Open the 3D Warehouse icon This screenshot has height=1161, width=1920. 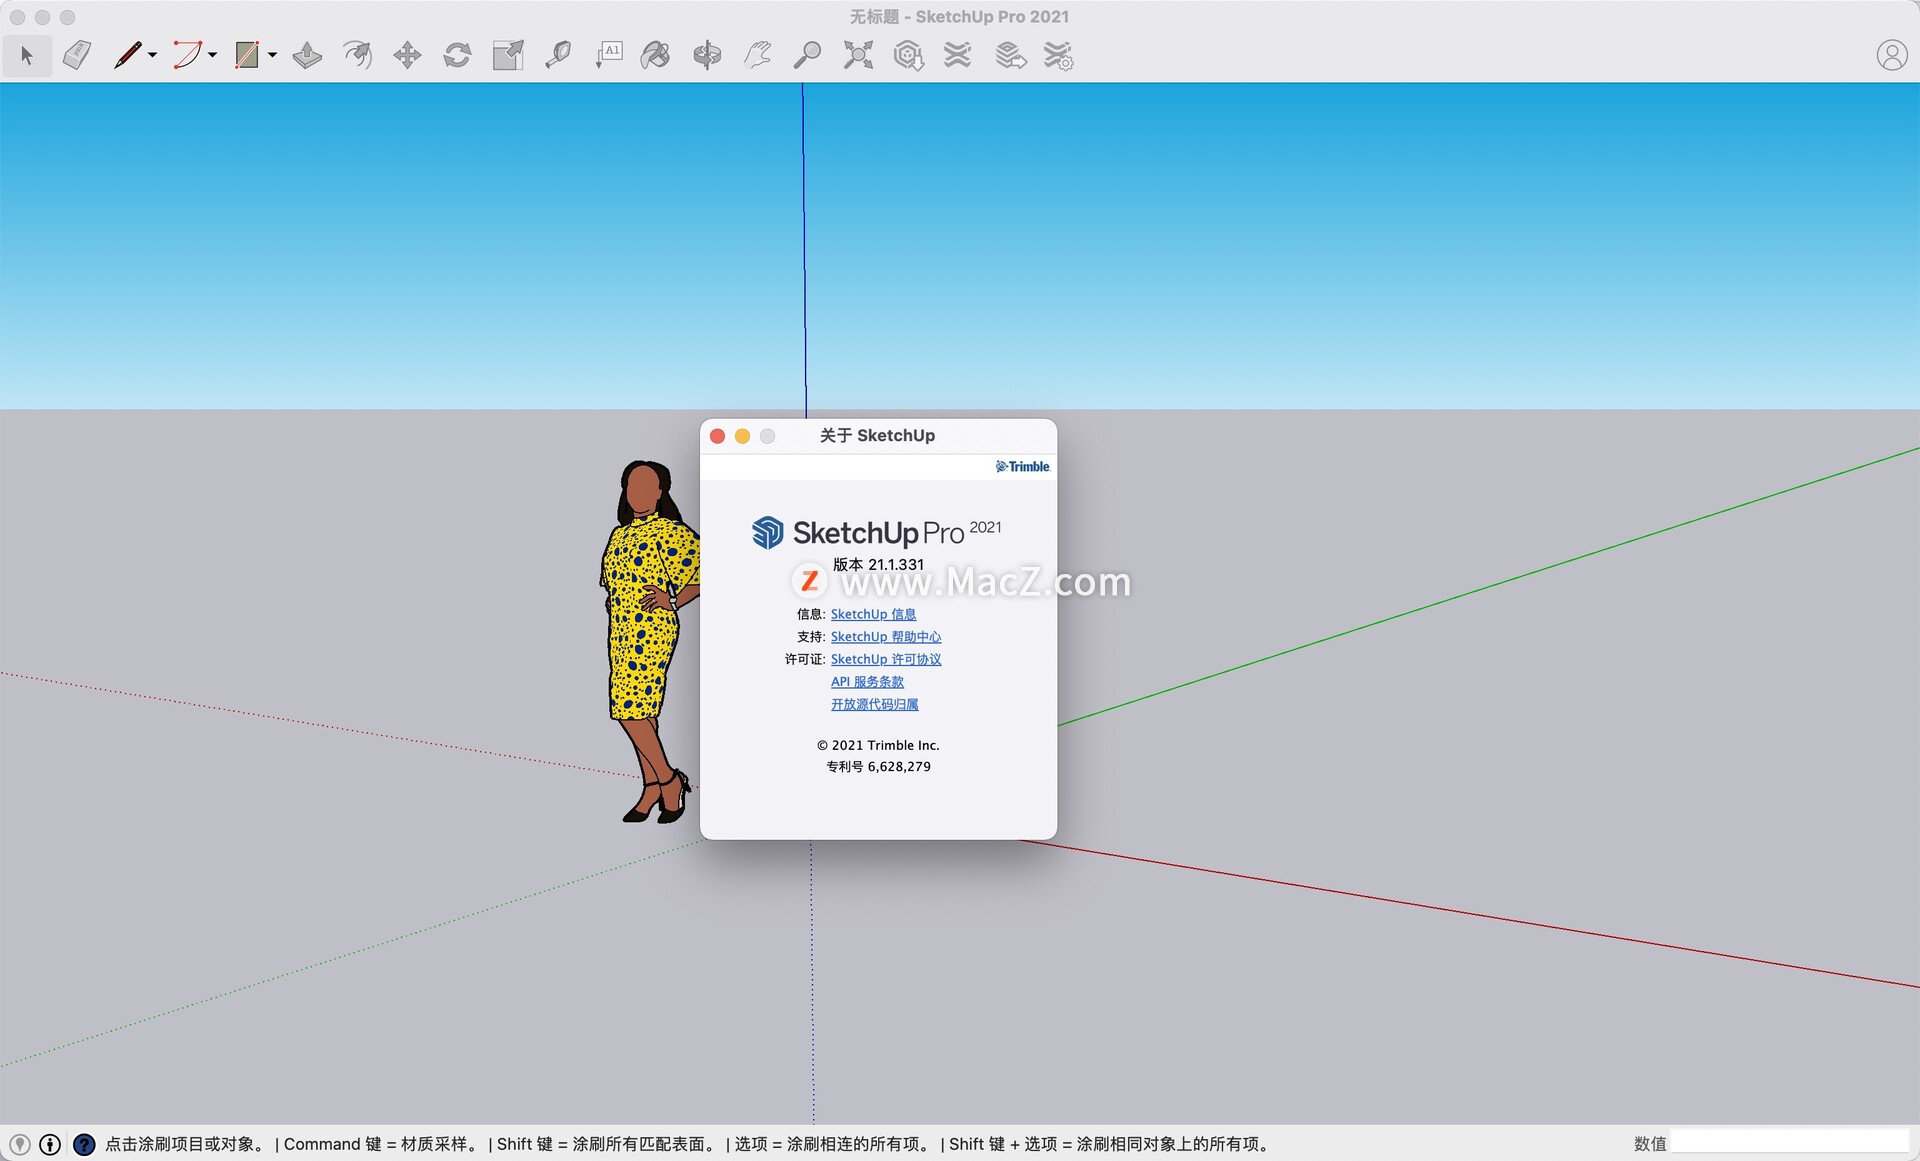[x=908, y=55]
